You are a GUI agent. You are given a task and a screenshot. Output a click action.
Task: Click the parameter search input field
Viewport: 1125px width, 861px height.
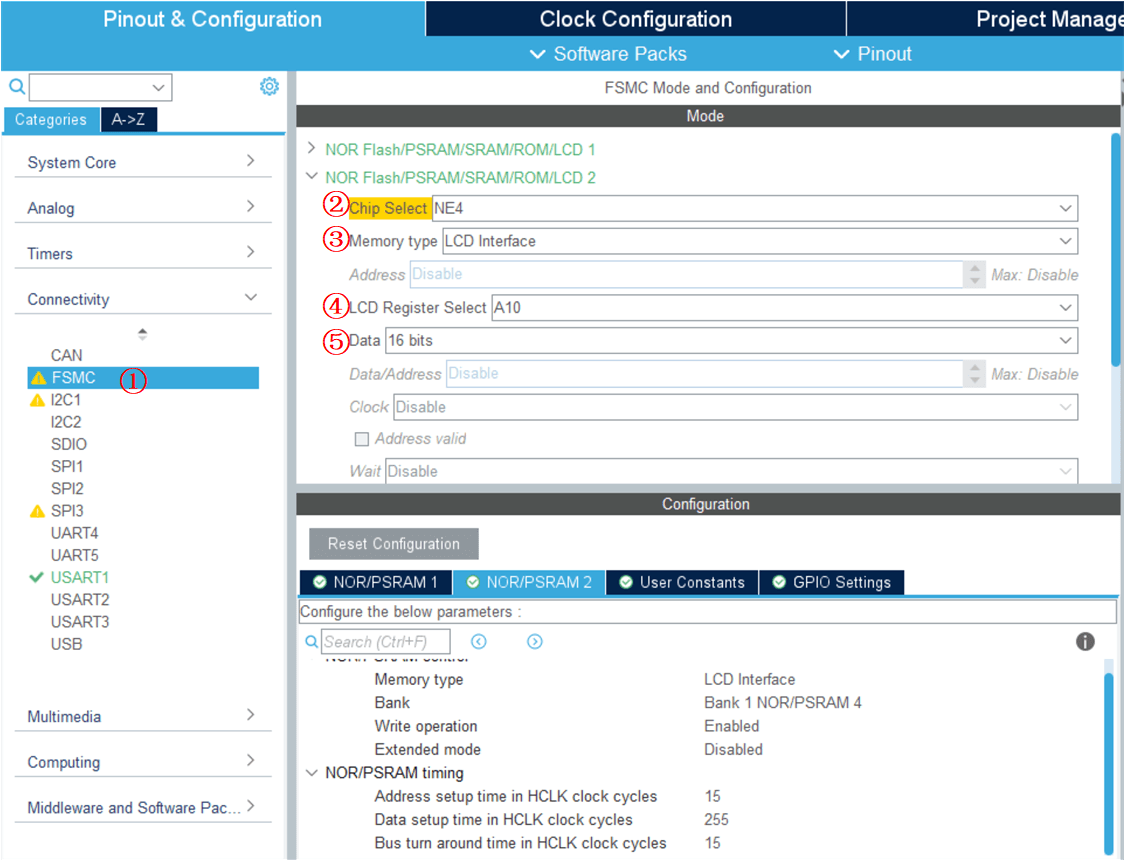click(386, 642)
